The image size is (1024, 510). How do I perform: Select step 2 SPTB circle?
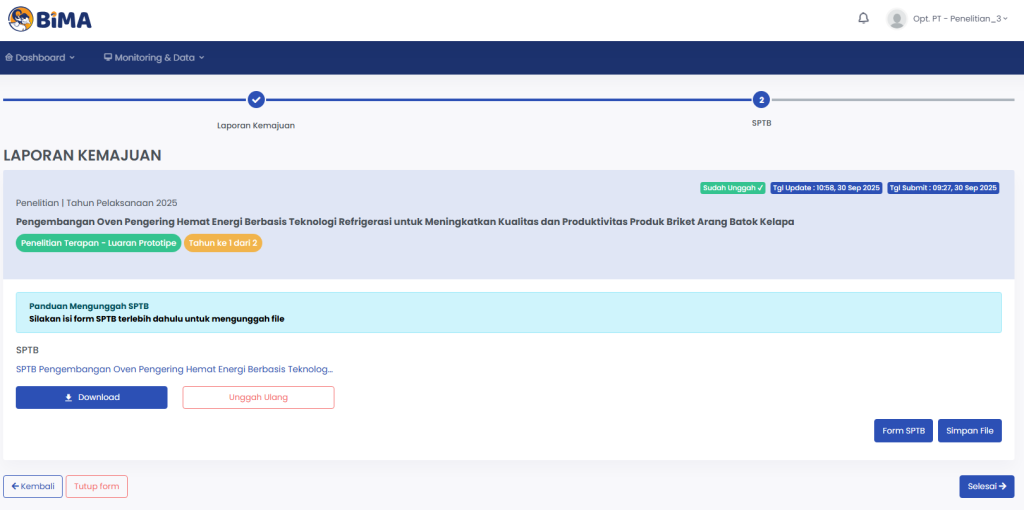tap(761, 99)
